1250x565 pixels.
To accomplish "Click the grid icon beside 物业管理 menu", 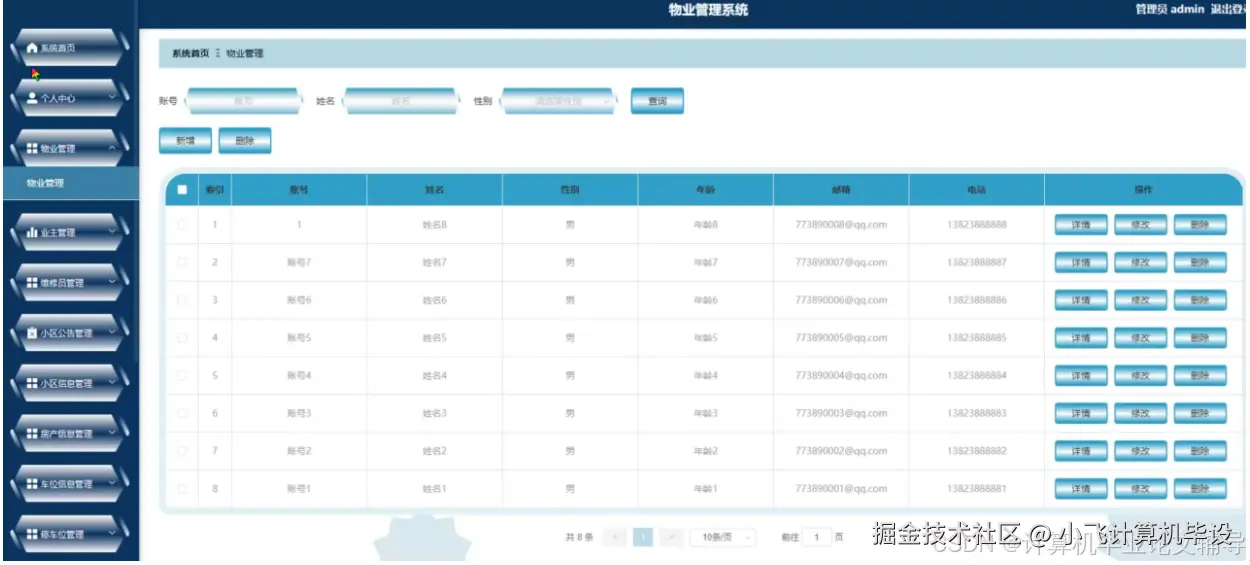I will coord(32,148).
